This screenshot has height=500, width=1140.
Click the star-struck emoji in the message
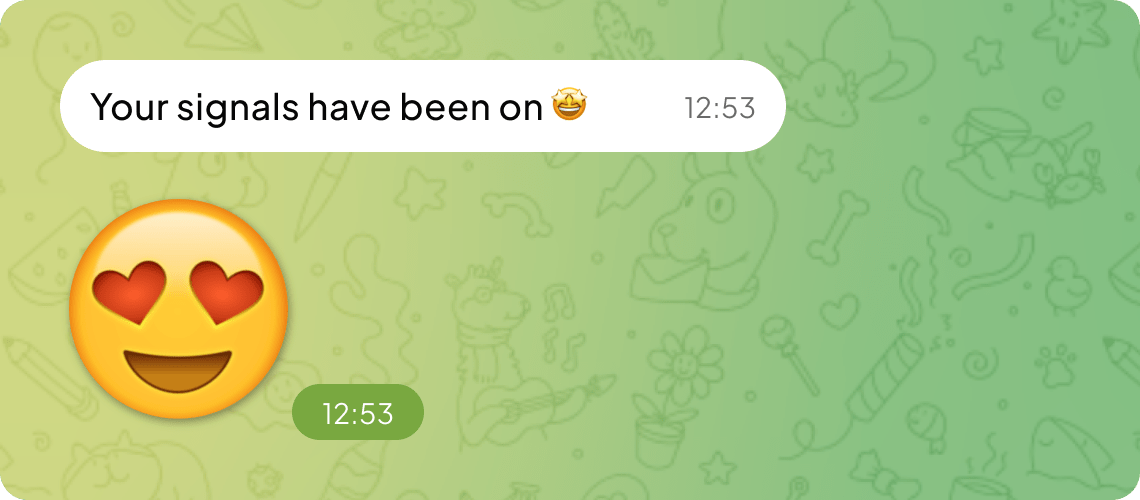coord(569,107)
